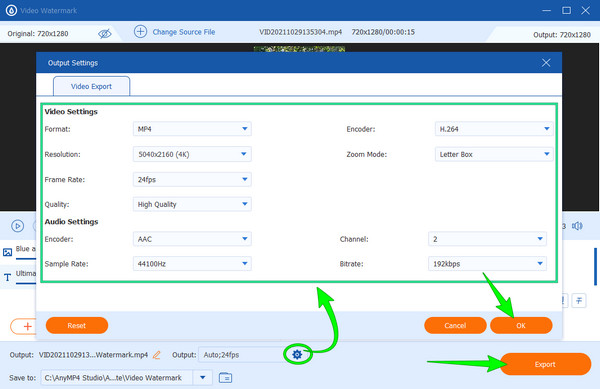600x389 pixels.
Task: Open the audio Encoder dropdown showing AAC
Action: pos(192,239)
